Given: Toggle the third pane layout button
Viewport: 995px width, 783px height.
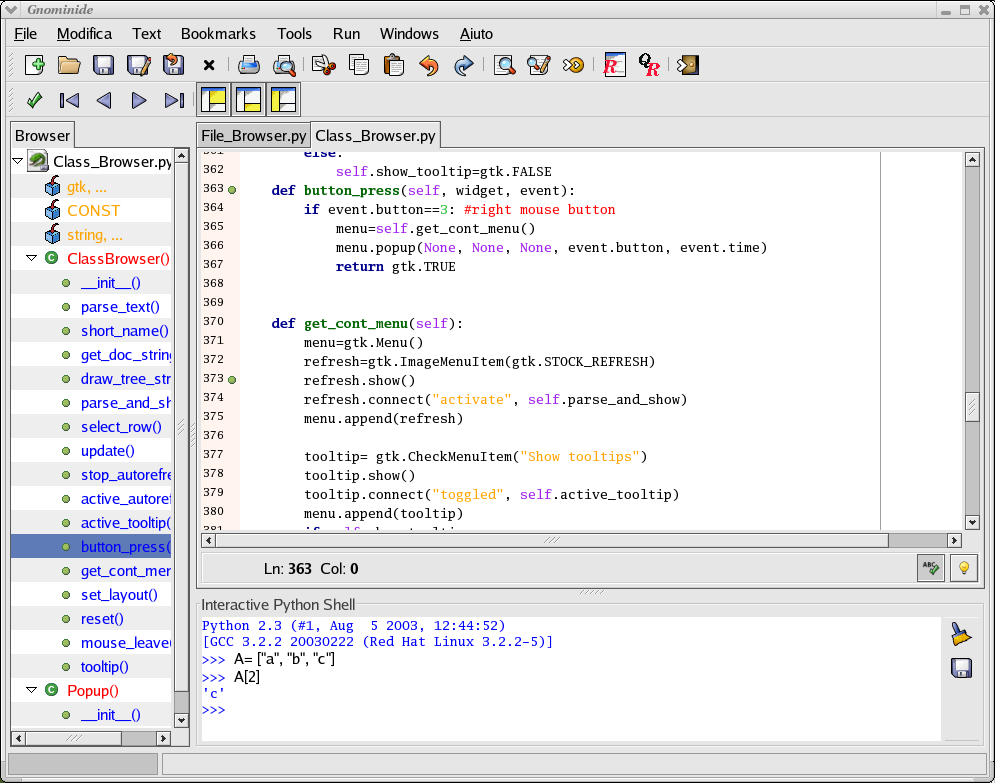Looking at the screenshot, I should coord(283,100).
